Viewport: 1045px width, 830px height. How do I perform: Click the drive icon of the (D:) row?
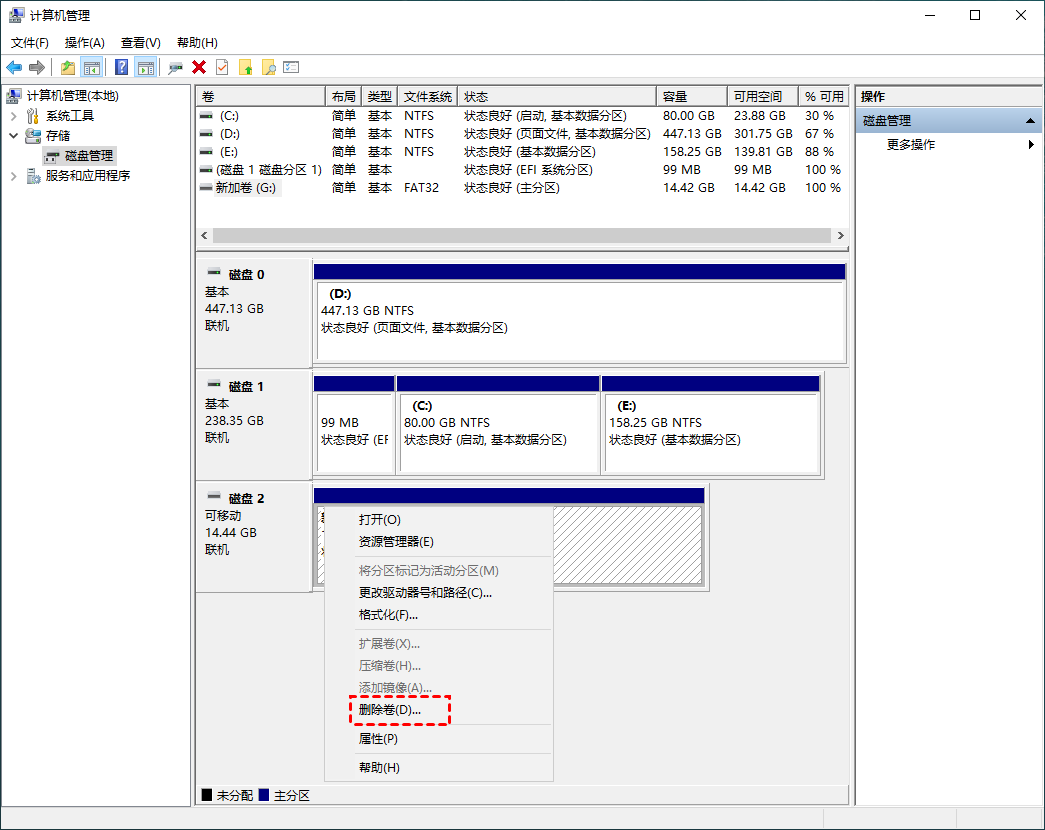click(207, 134)
